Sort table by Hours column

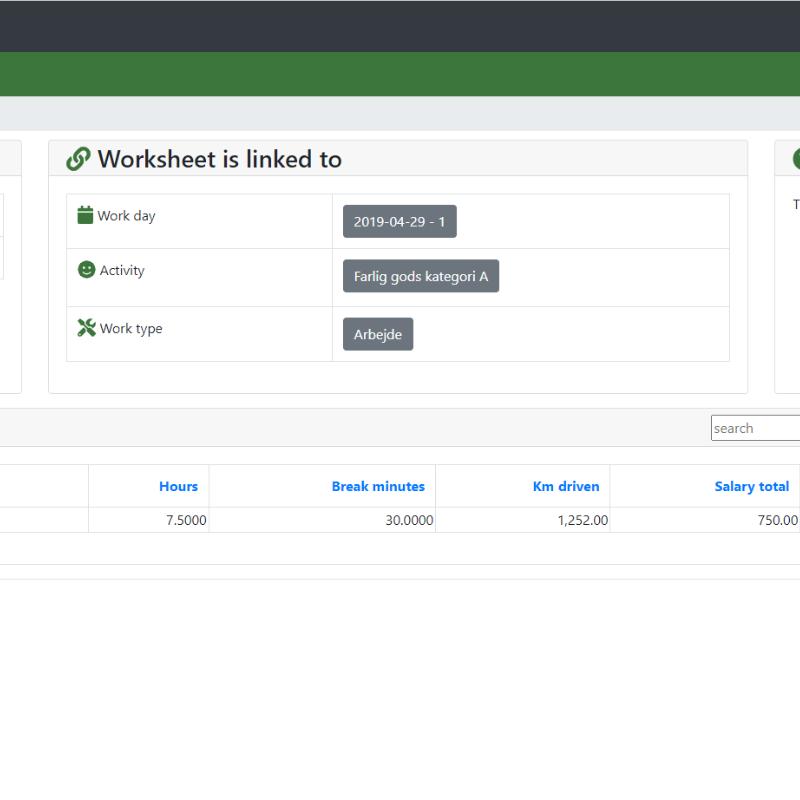[x=178, y=486]
